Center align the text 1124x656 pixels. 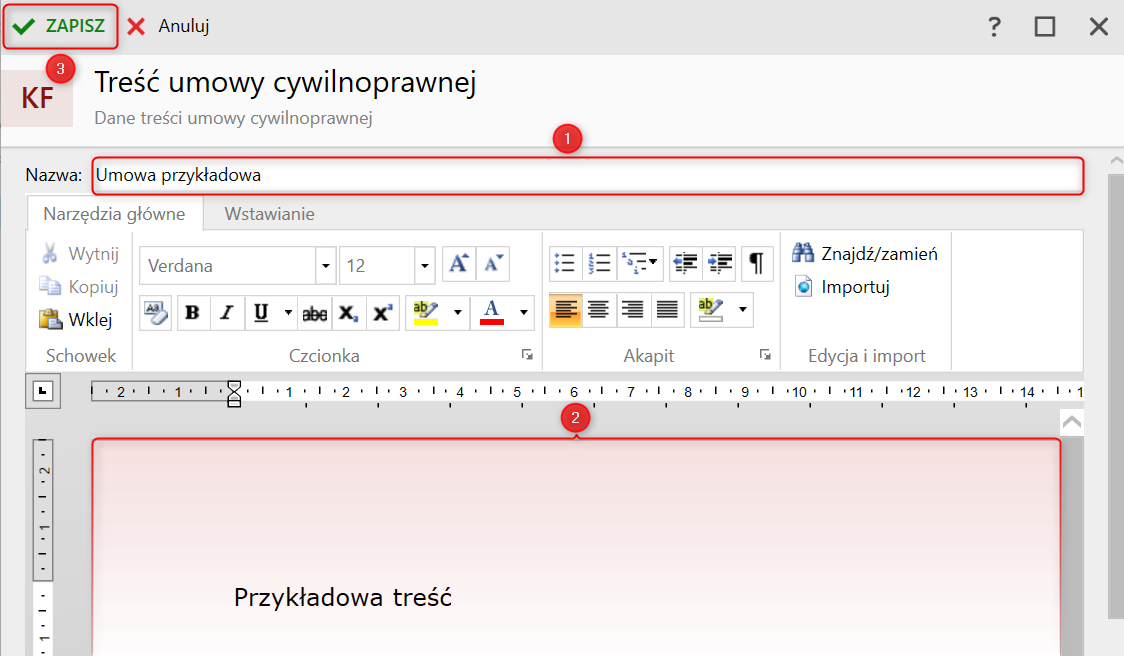coord(599,310)
